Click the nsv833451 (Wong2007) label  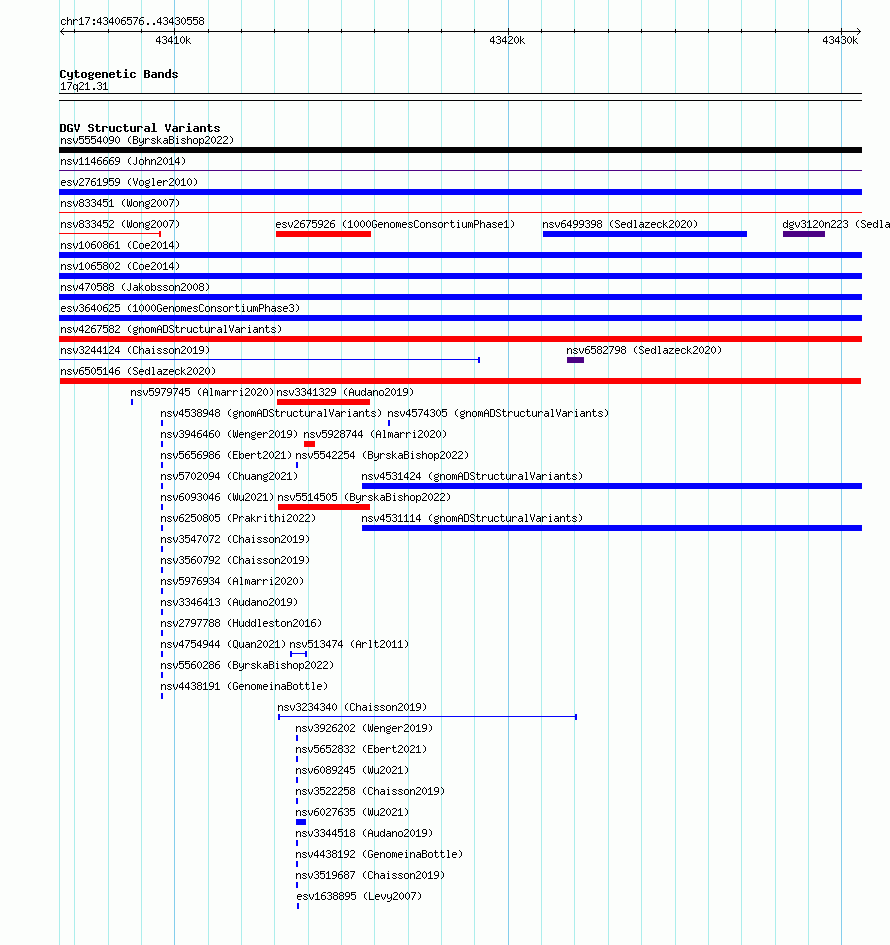tap(120, 204)
